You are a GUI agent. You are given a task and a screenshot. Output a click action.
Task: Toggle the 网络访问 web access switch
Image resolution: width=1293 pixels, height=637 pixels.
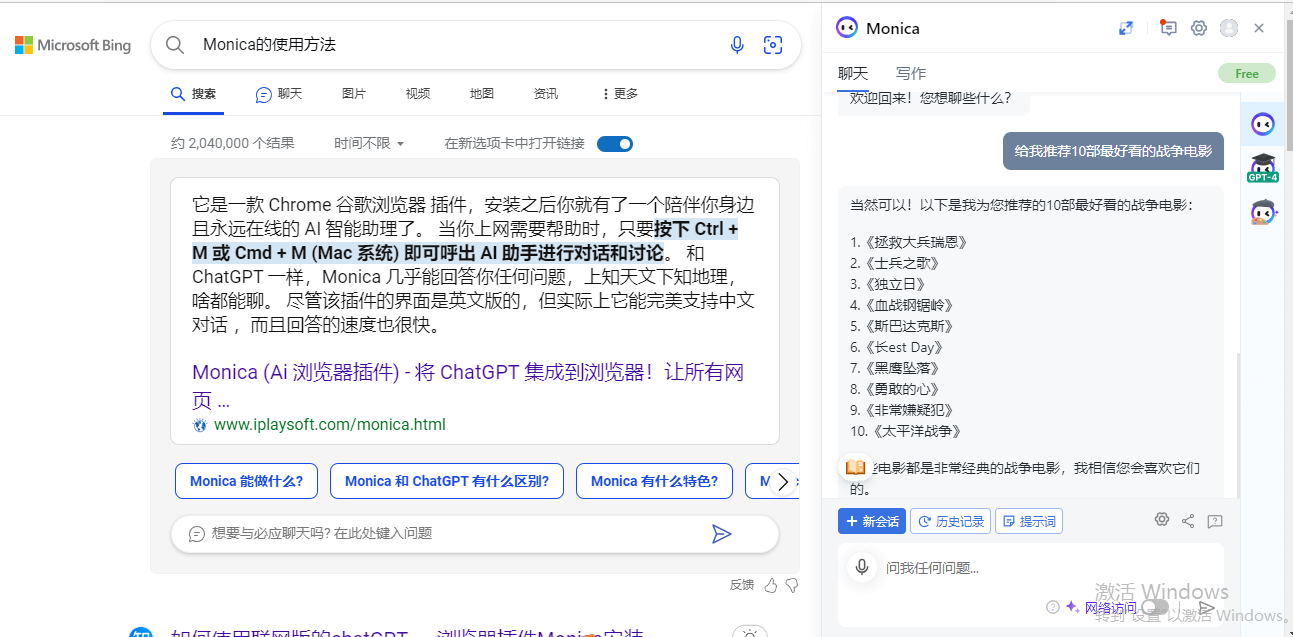coord(1156,607)
